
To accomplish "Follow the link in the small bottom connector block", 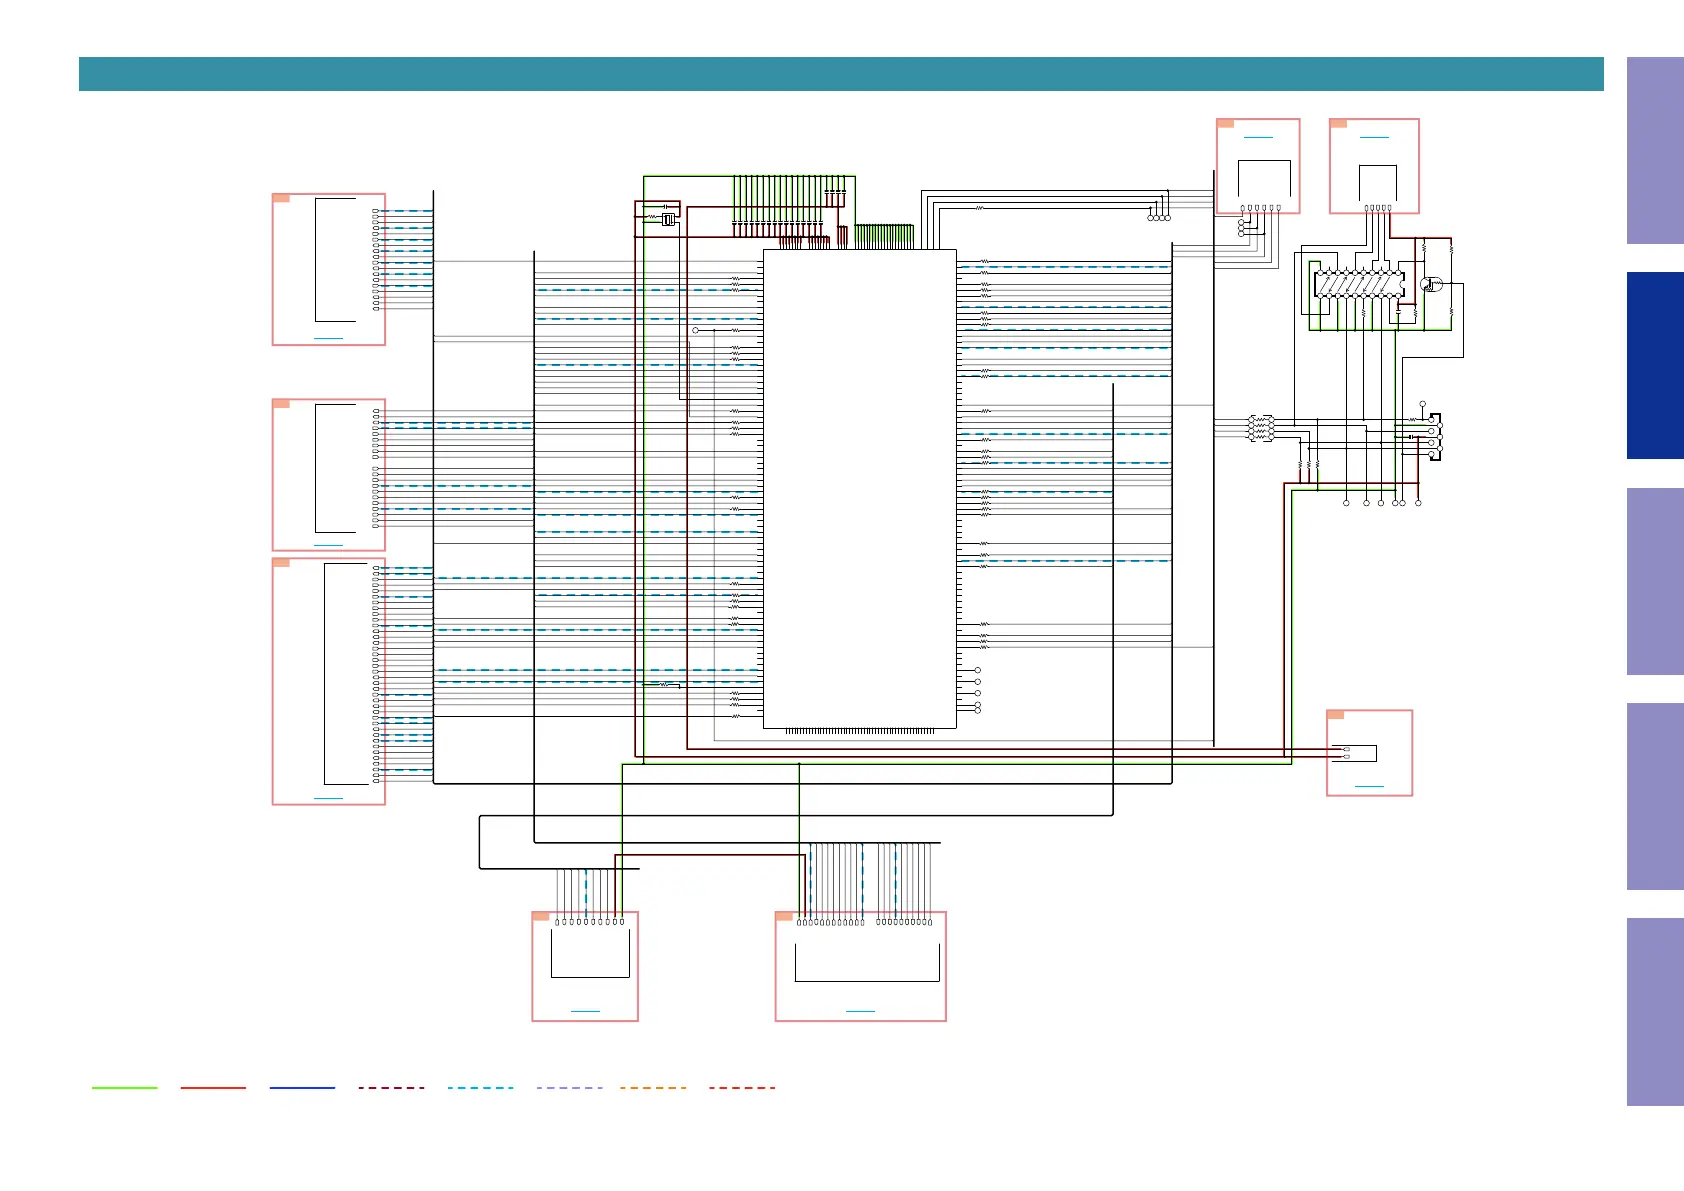I will pos(585,1012).
